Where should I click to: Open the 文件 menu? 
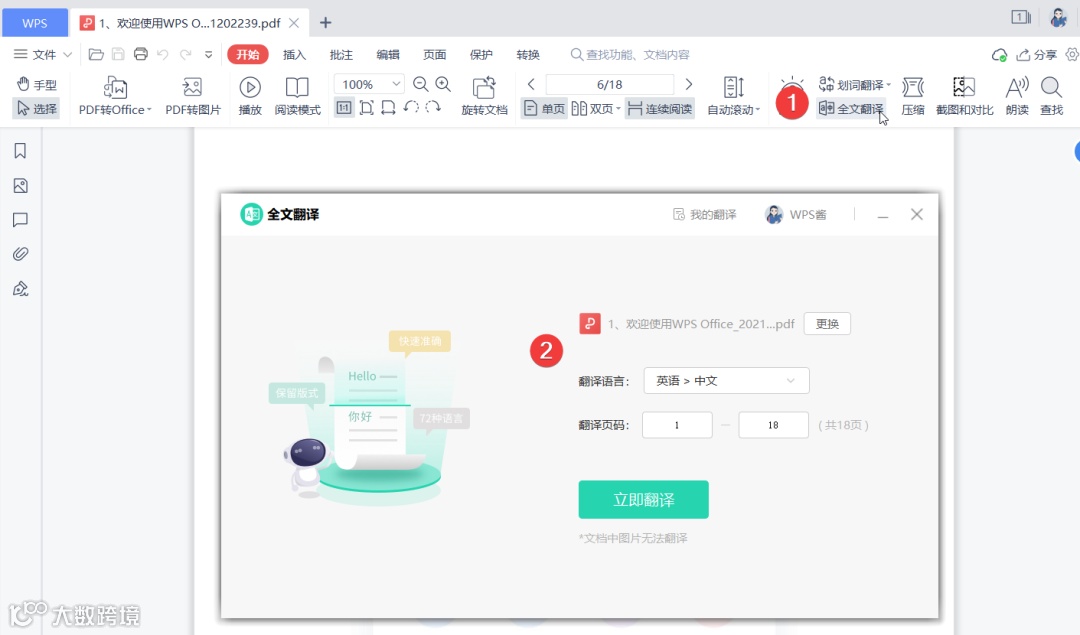[x=36, y=54]
